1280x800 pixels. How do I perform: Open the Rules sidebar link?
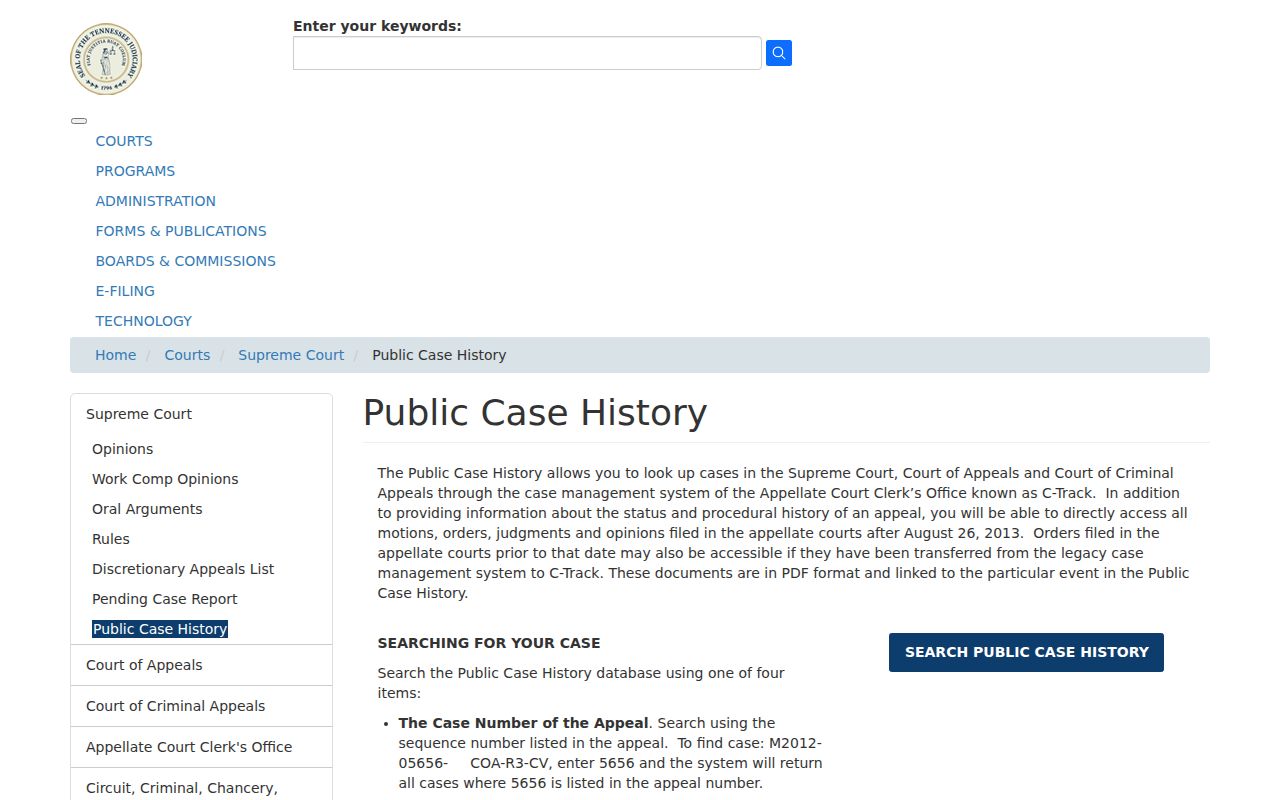point(111,539)
